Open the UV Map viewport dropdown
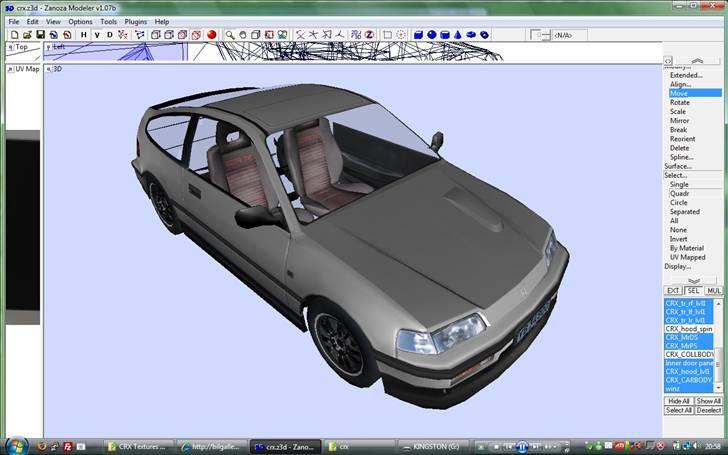 point(10,70)
